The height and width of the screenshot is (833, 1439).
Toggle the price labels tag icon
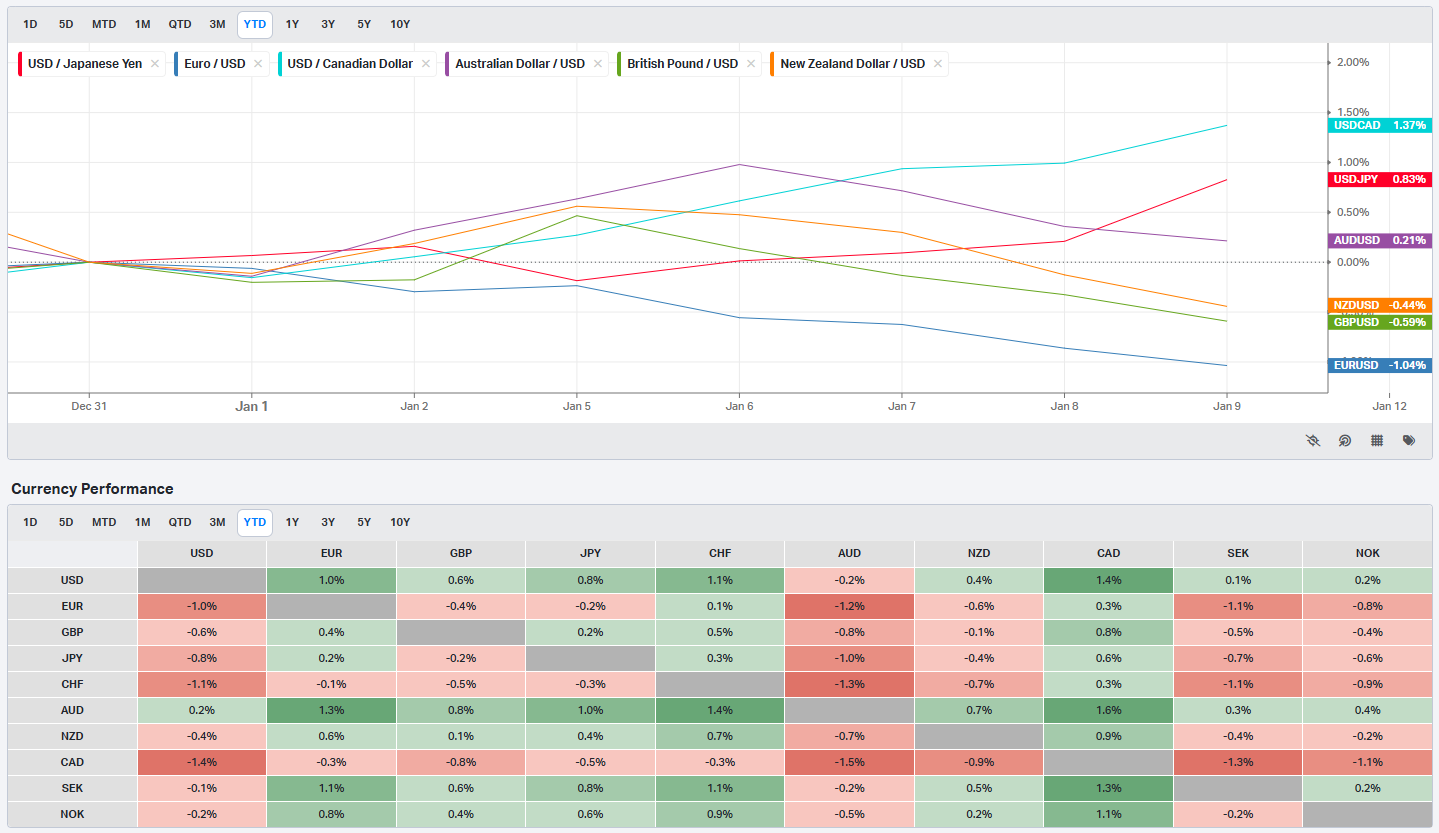click(1409, 440)
